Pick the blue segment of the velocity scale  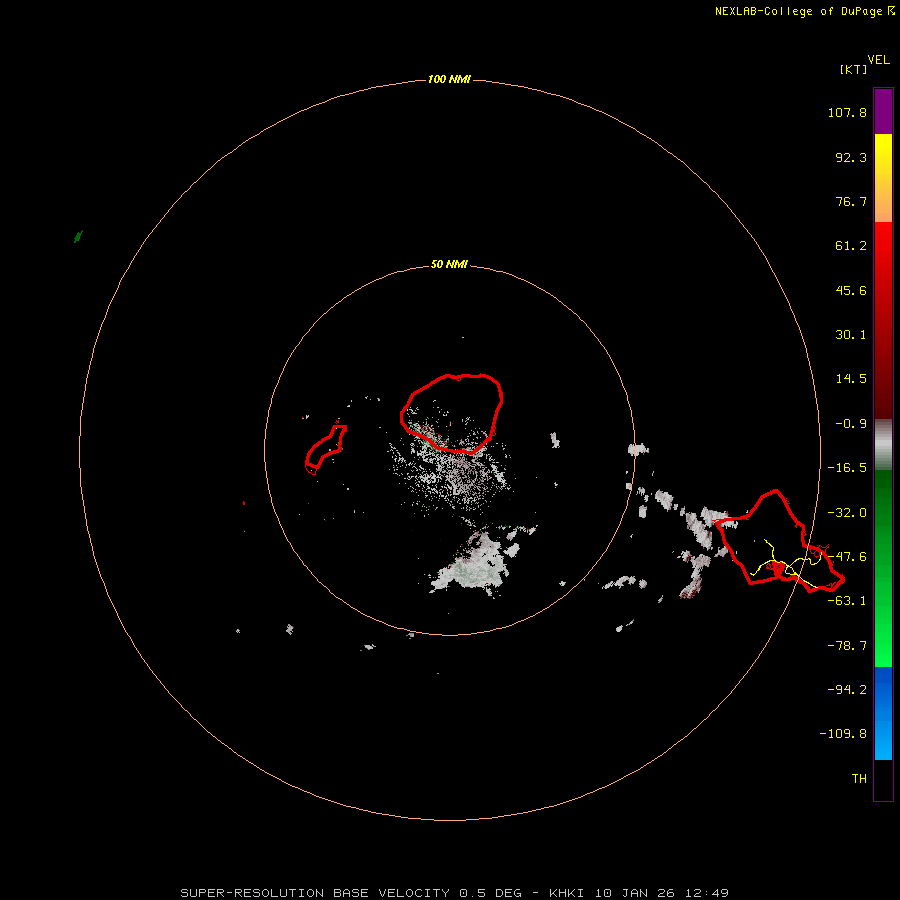pos(883,713)
